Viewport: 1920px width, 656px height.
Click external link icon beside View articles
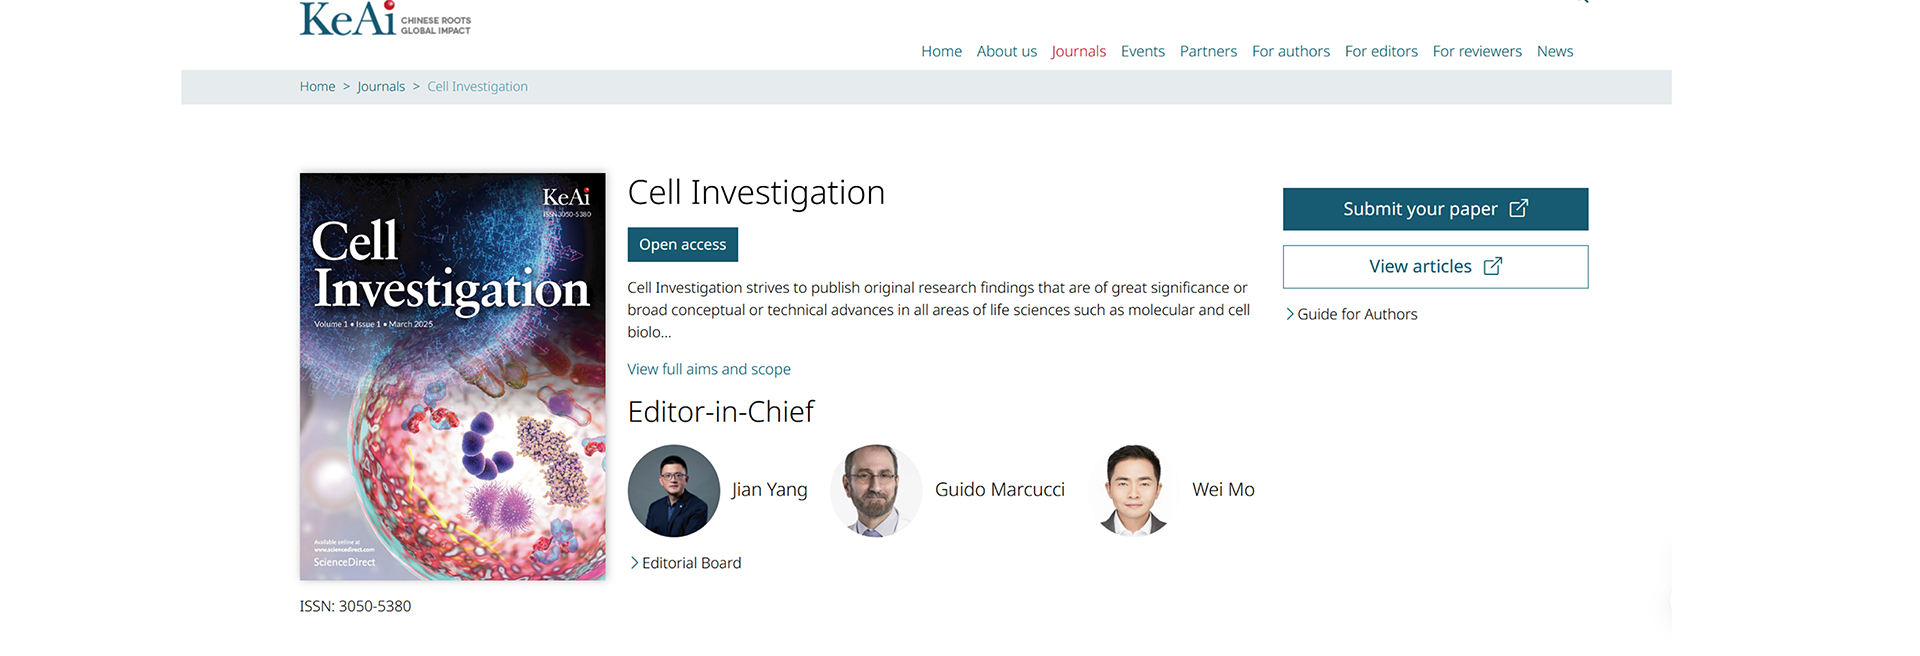click(x=1492, y=266)
